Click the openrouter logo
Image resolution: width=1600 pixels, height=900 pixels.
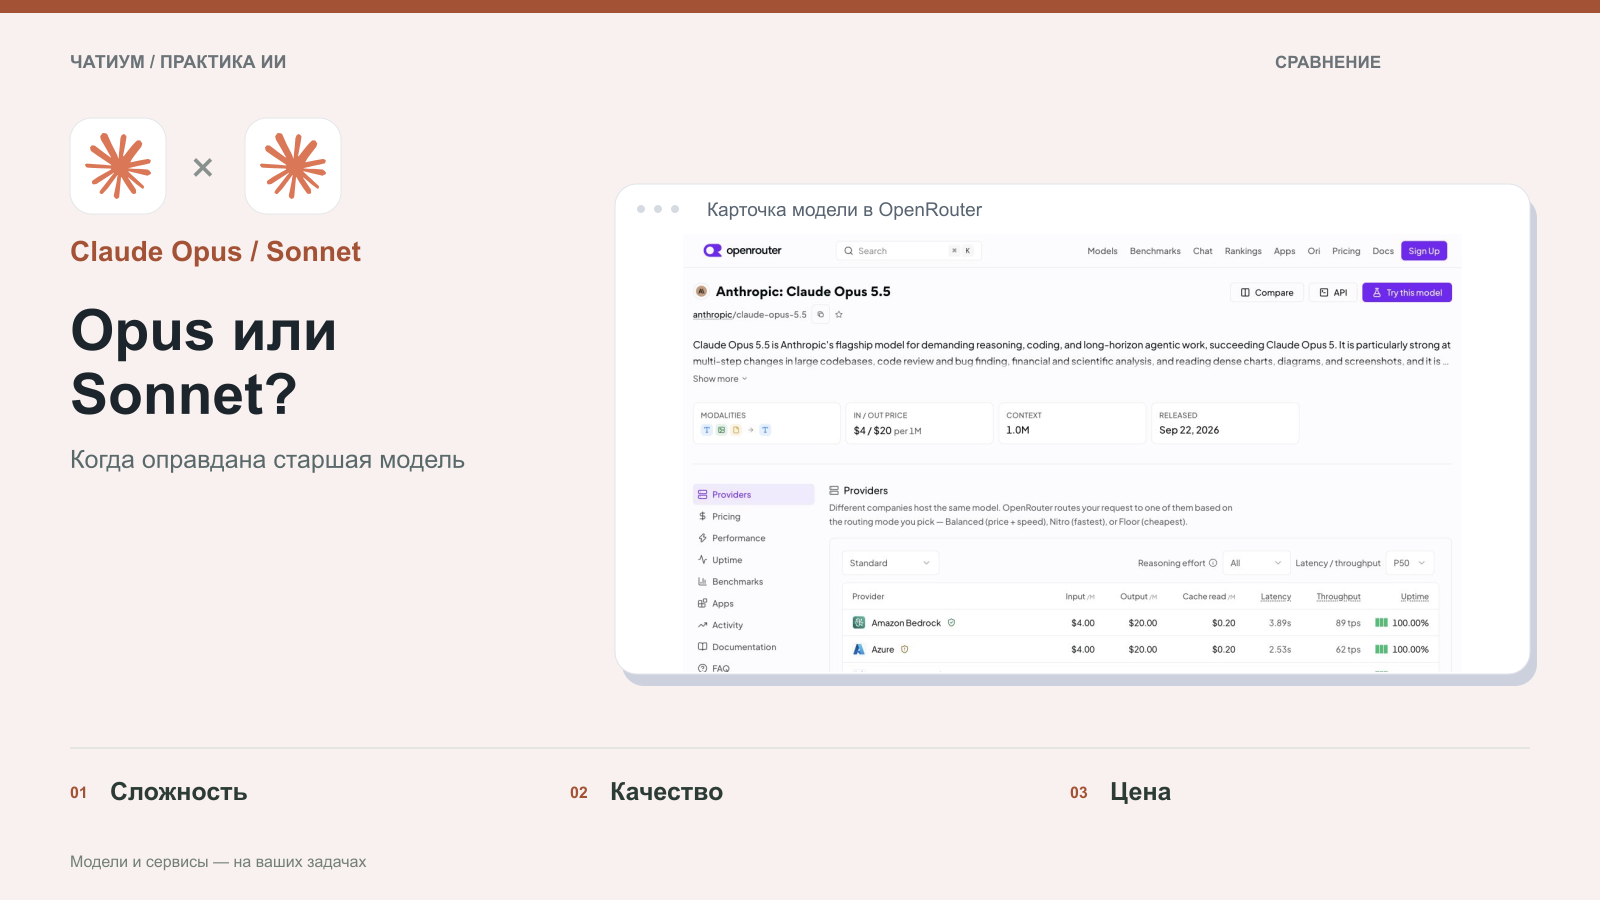(x=742, y=251)
